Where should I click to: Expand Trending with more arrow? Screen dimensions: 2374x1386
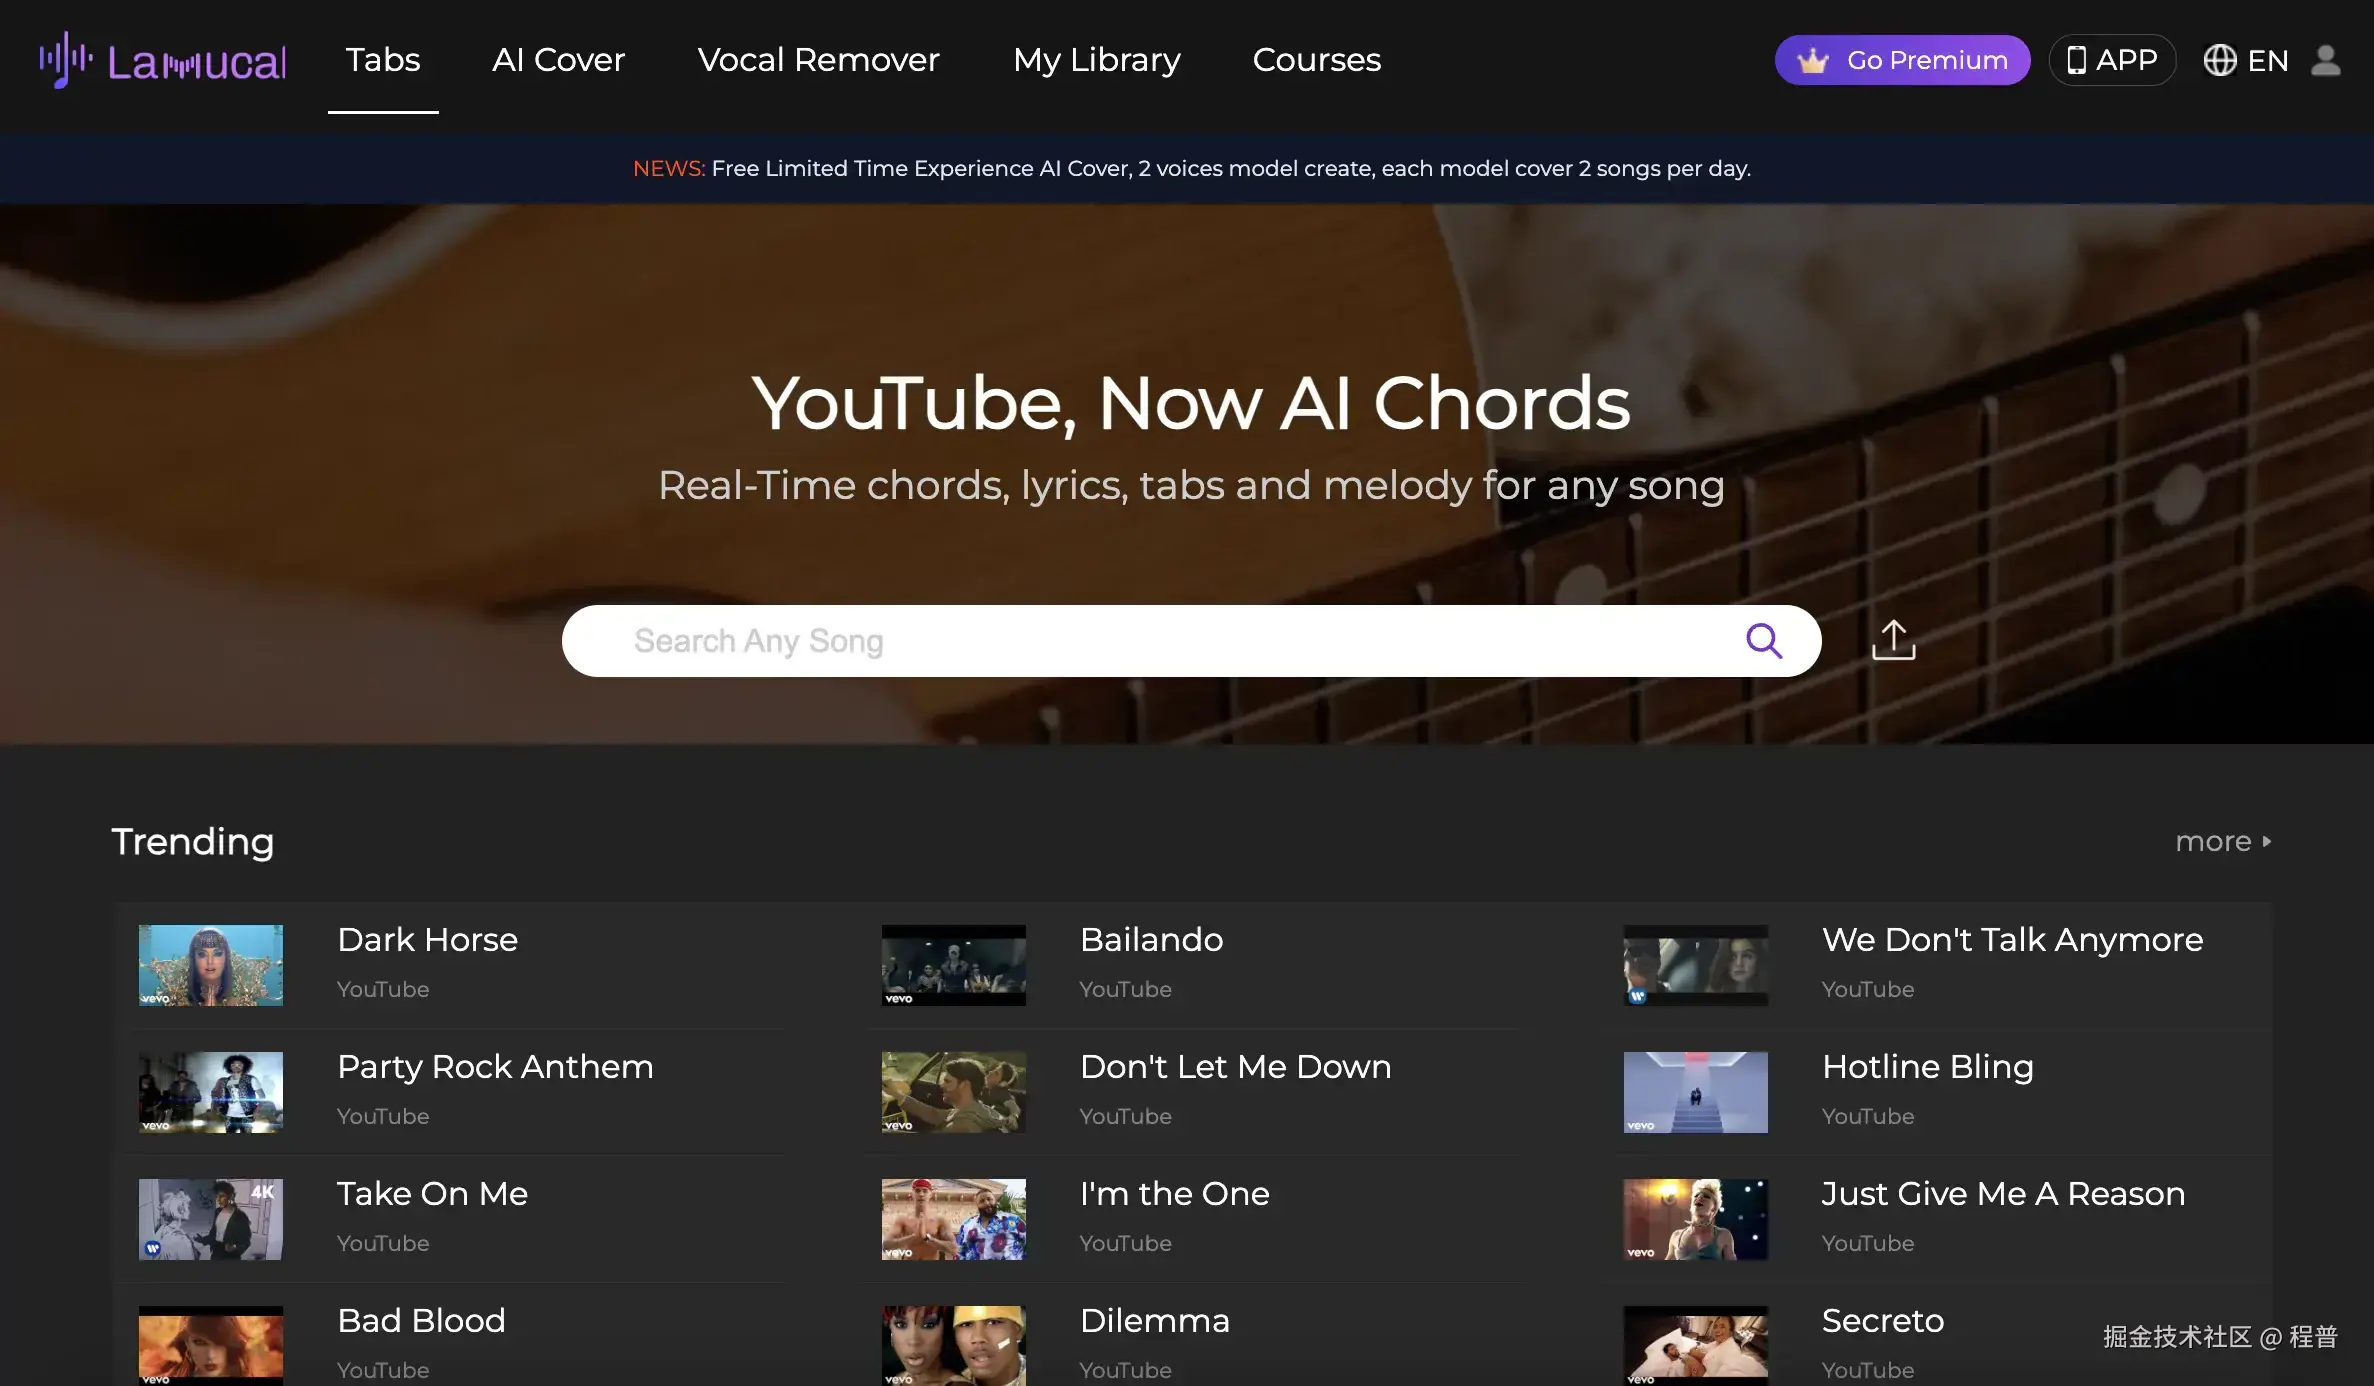[x=2223, y=841]
